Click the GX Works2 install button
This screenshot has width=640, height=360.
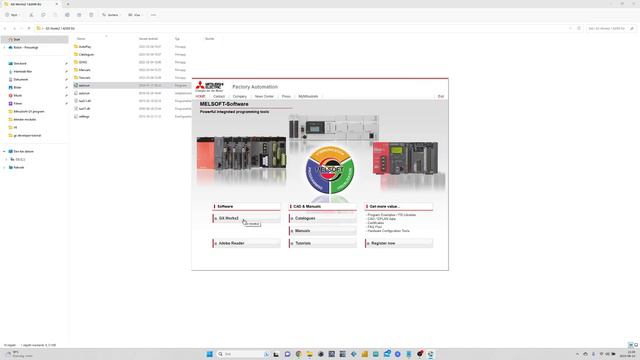tap(247, 218)
